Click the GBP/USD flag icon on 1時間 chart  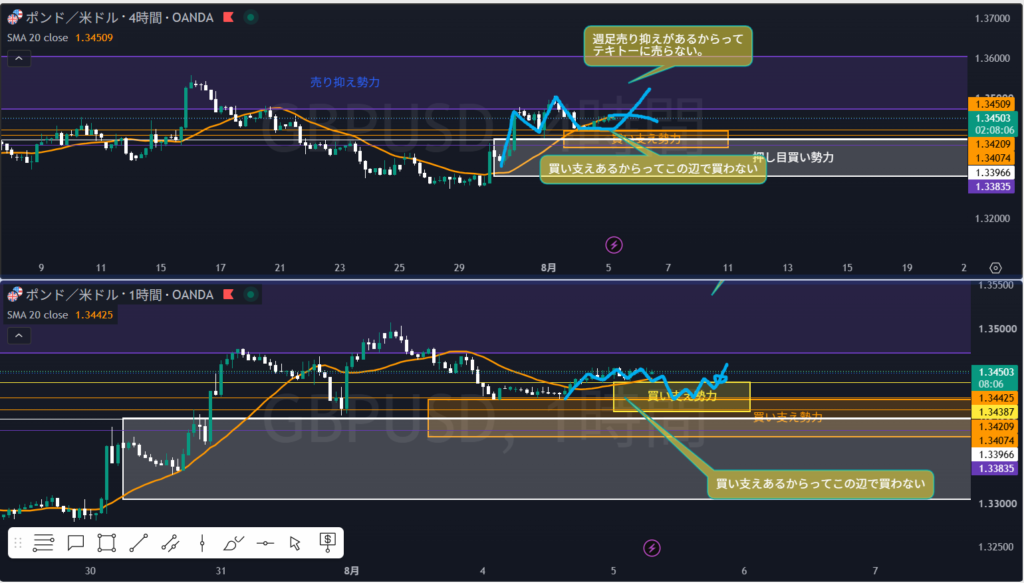point(14,294)
